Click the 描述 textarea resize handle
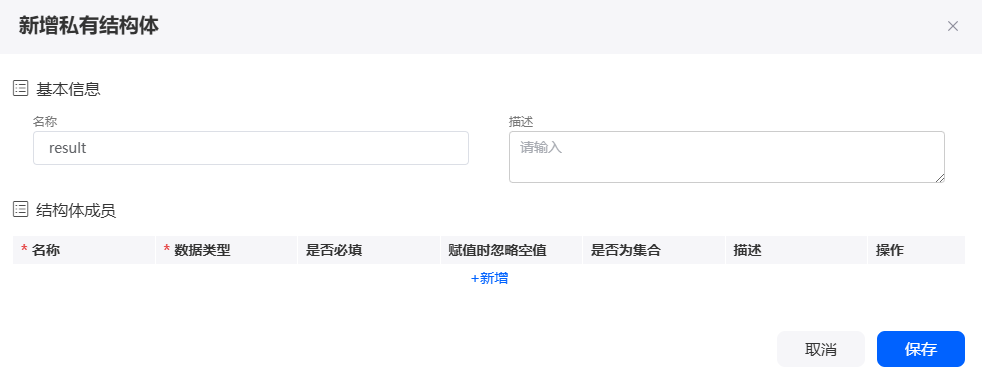The width and height of the screenshot is (982, 378). (940, 178)
